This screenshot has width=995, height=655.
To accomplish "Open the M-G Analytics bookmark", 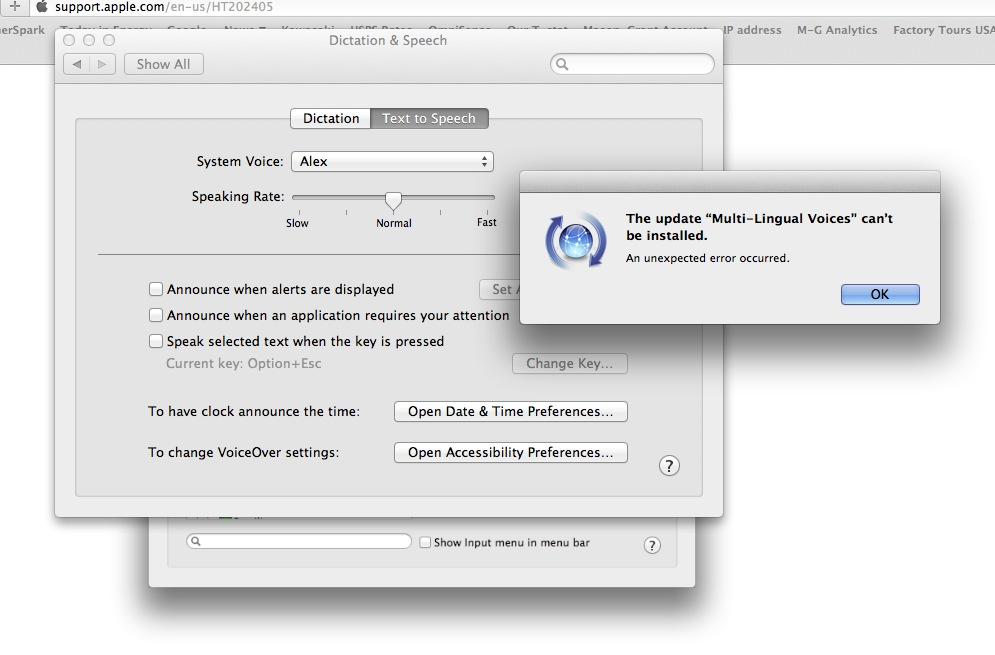I will [837, 30].
